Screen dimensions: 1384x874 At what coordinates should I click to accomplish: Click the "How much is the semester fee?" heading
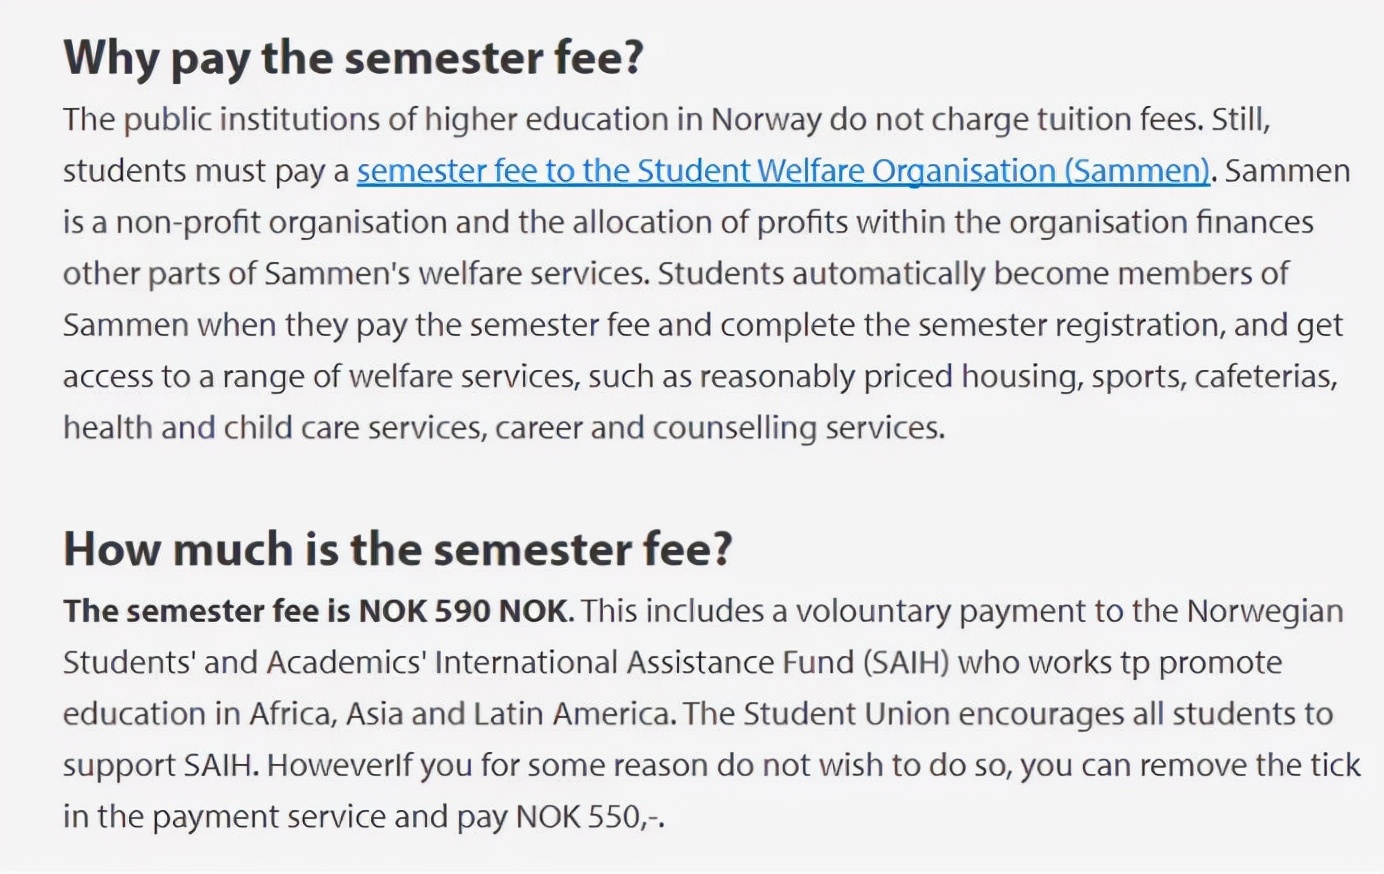pos(397,549)
